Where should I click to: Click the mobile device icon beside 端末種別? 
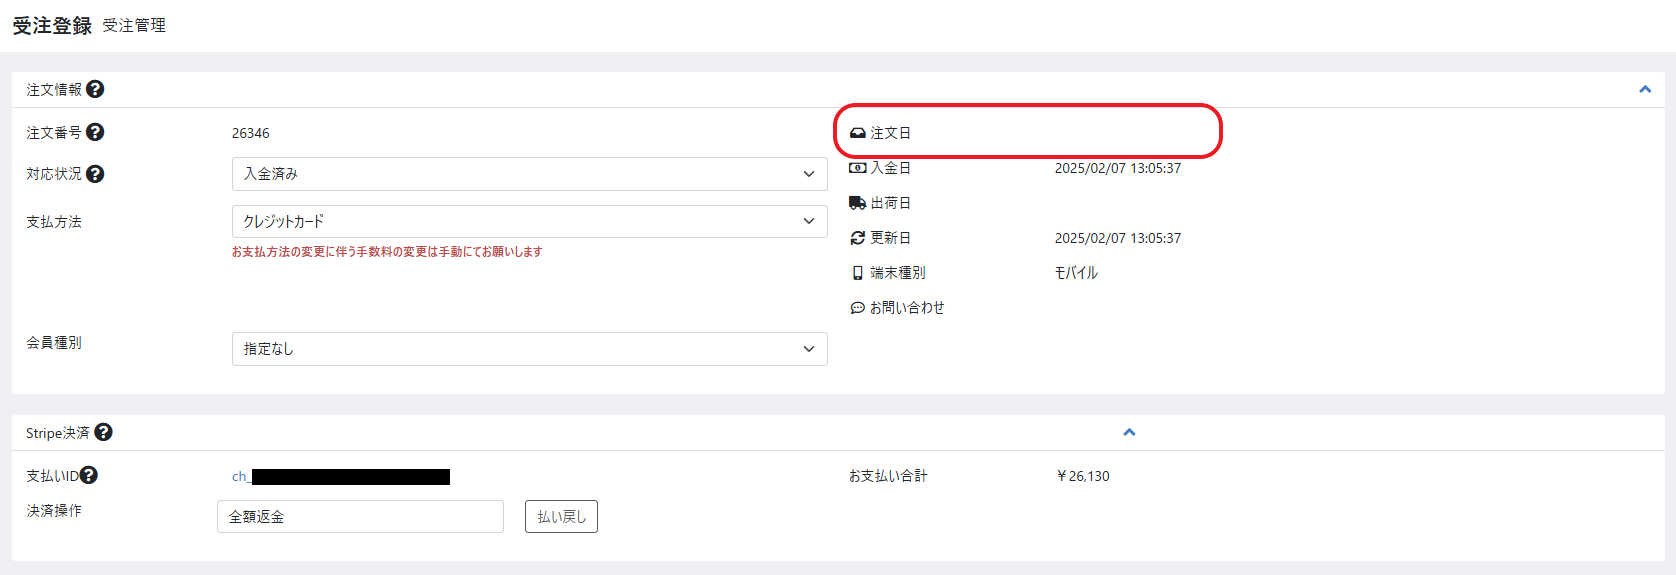pyautogui.click(x=857, y=273)
